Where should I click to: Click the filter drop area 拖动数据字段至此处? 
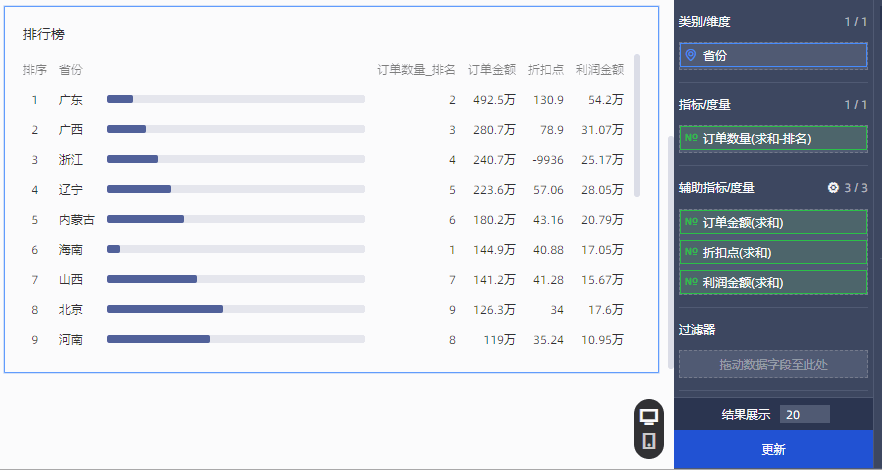[773, 364]
